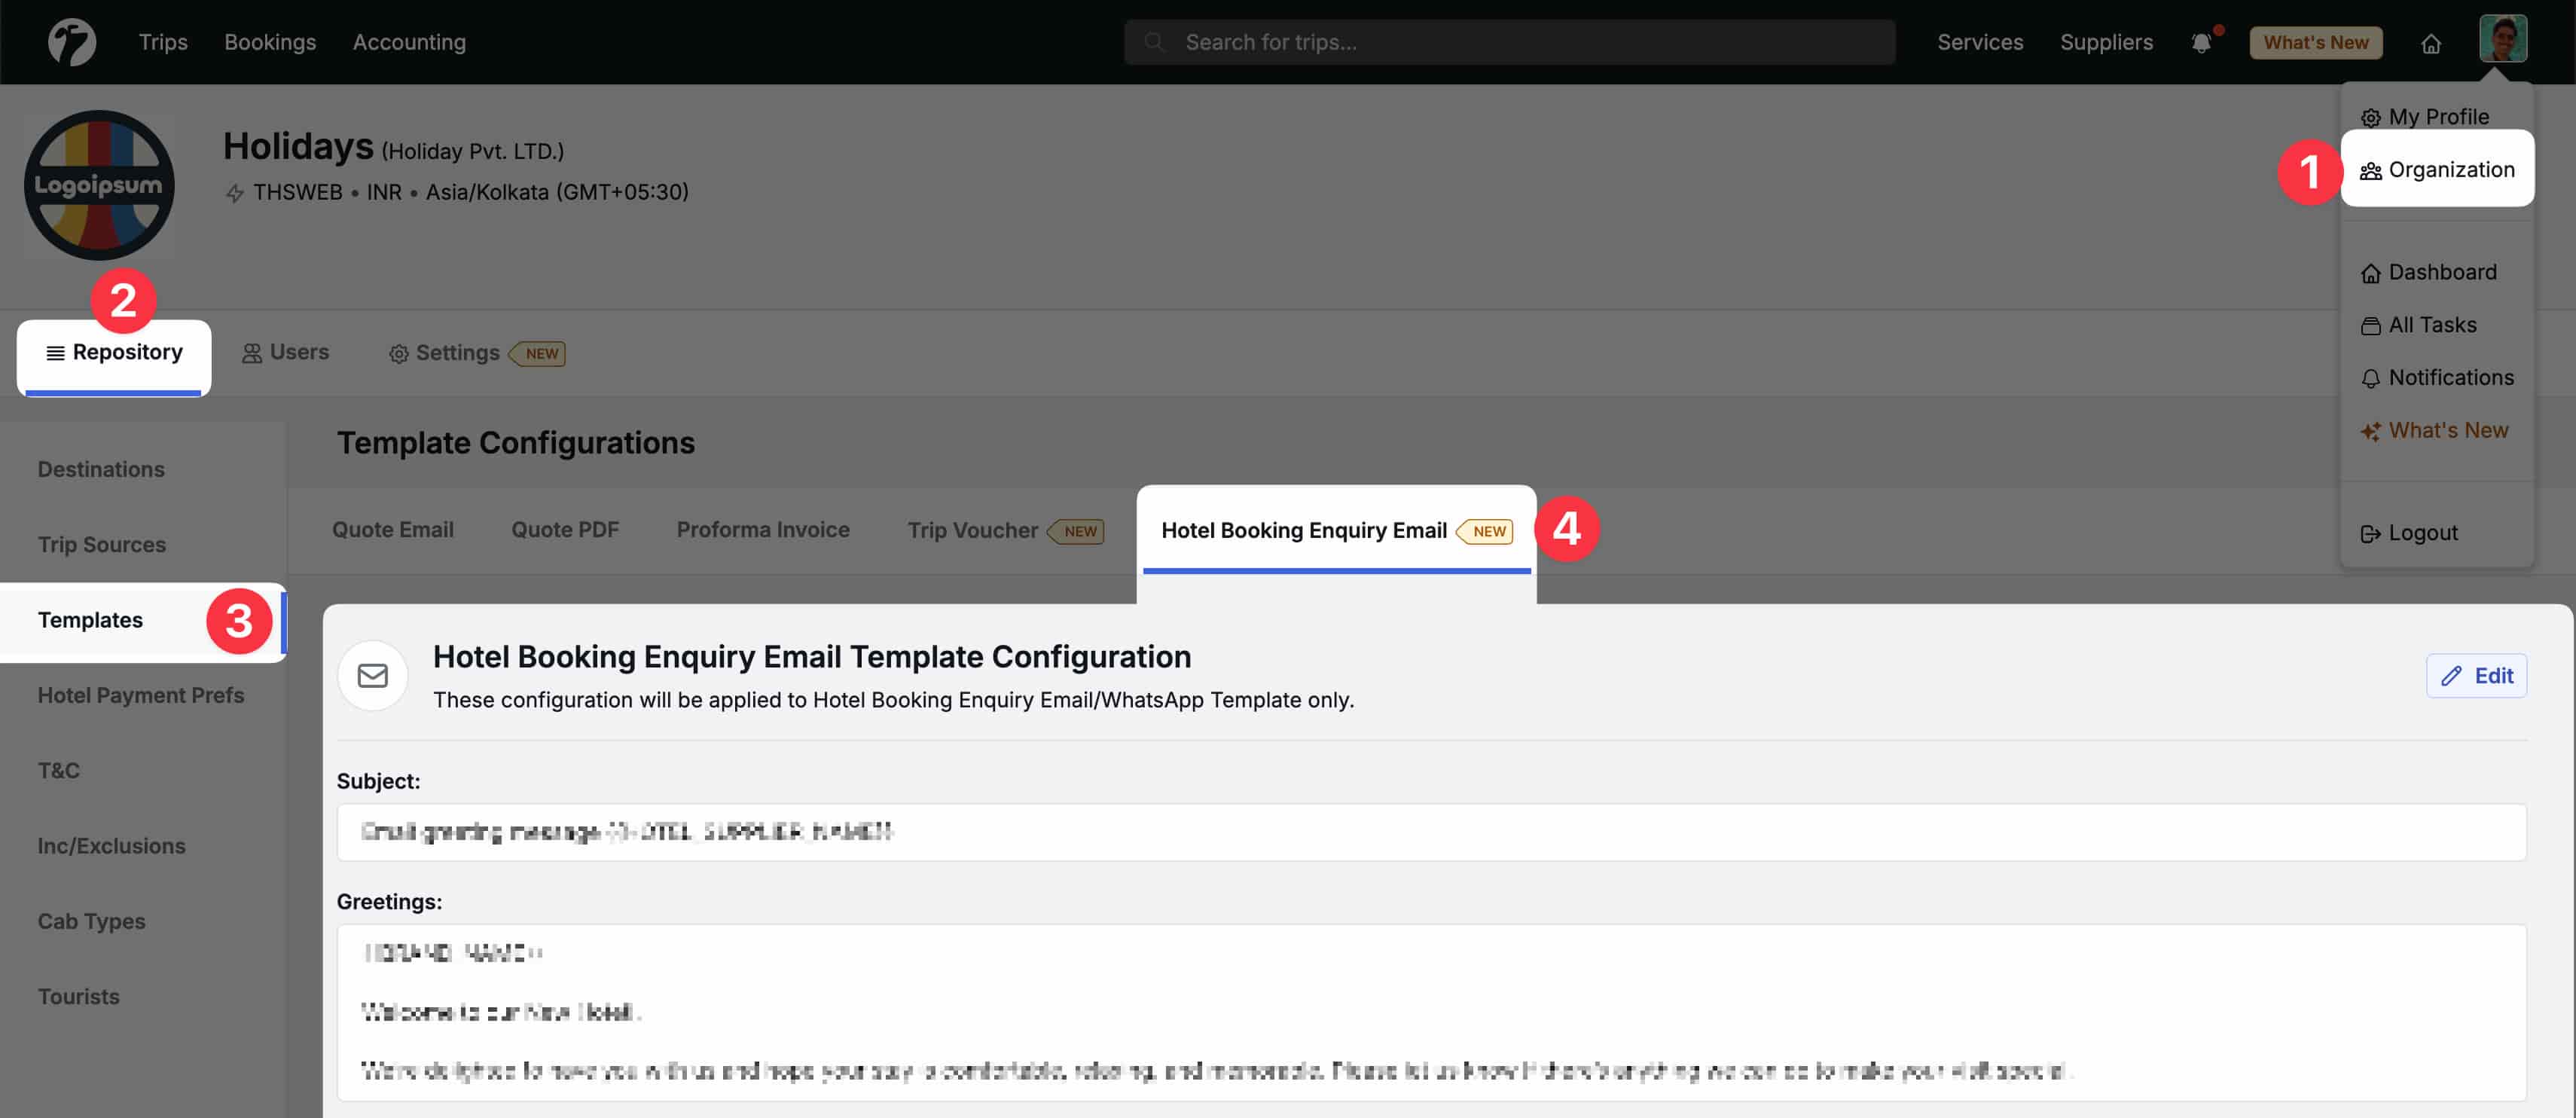Click the Edit button for the template

click(2477, 675)
